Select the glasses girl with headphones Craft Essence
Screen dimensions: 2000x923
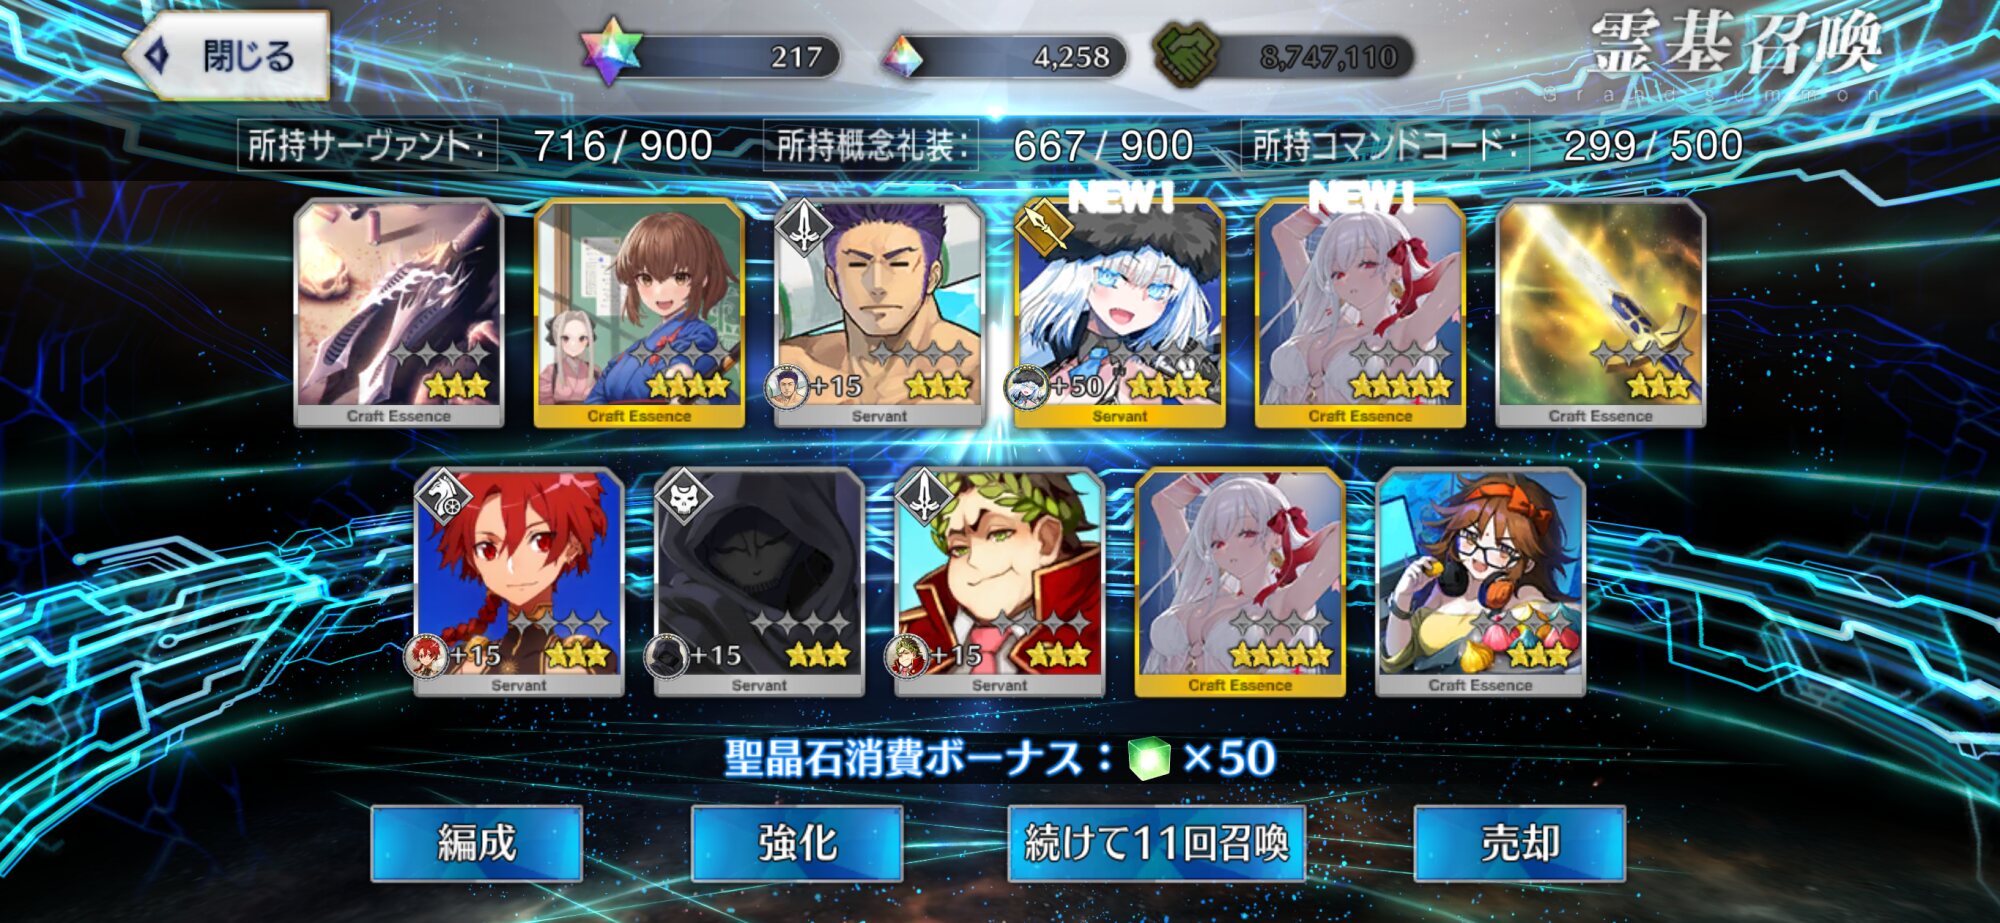(1480, 583)
